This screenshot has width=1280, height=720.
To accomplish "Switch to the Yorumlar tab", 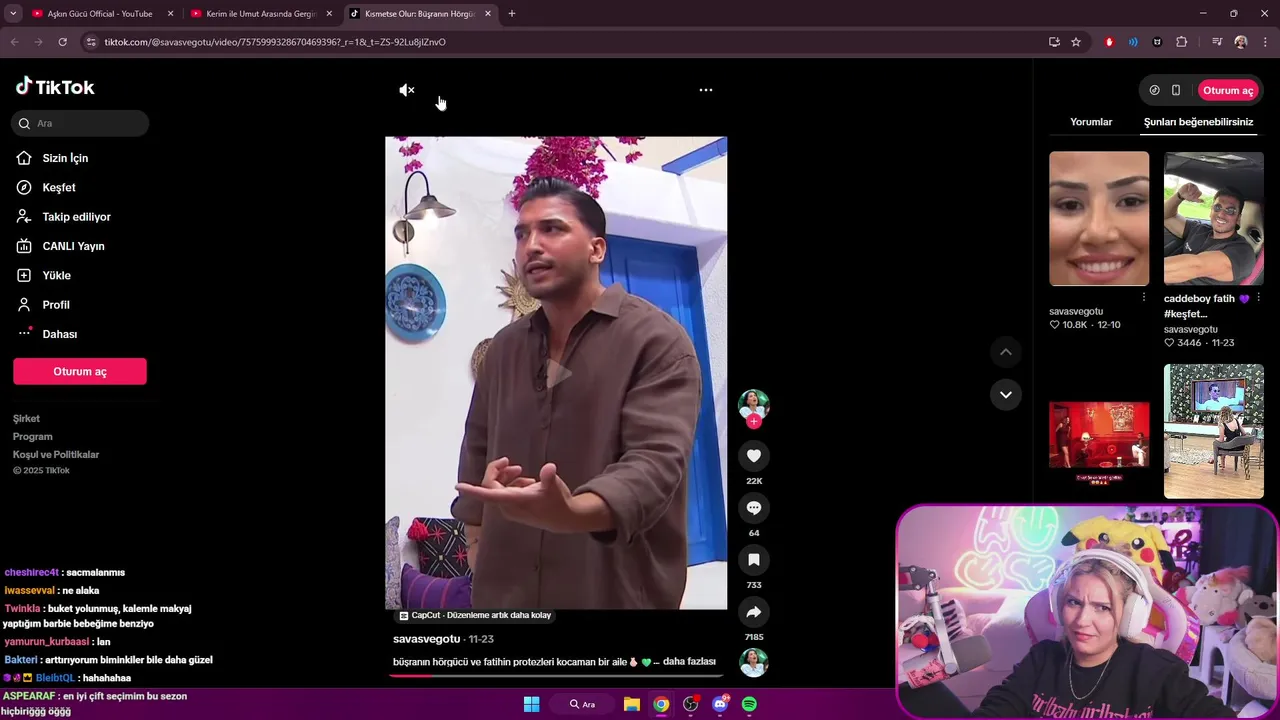I will coord(1091,122).
